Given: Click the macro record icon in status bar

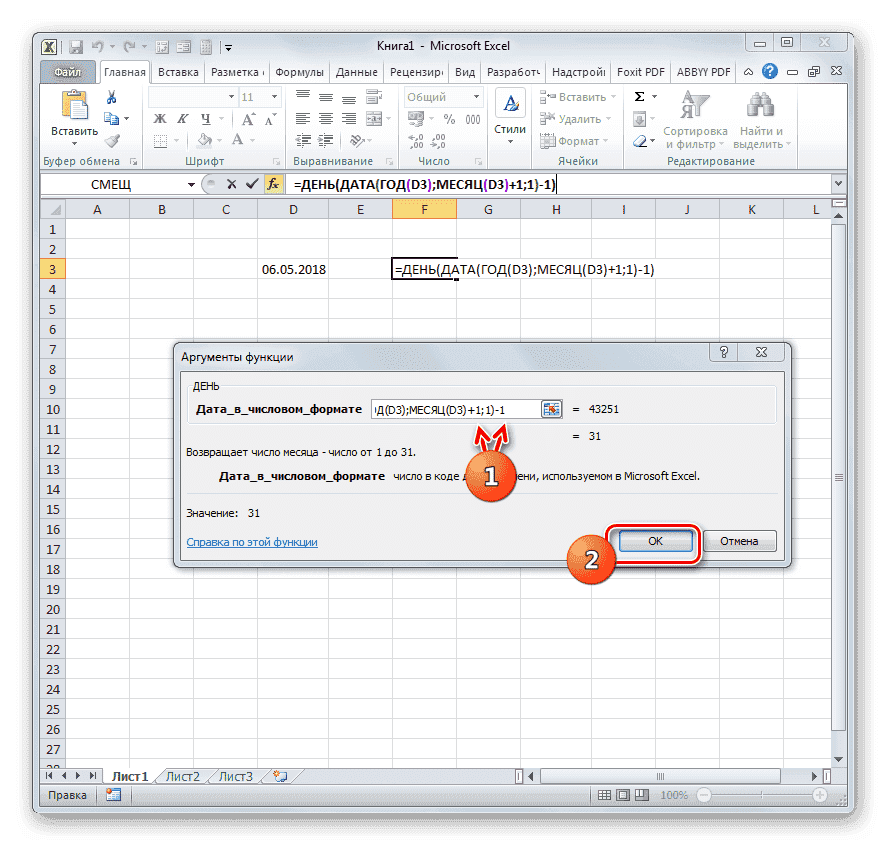Looking at the screenshot, I should tap(113, 795).
